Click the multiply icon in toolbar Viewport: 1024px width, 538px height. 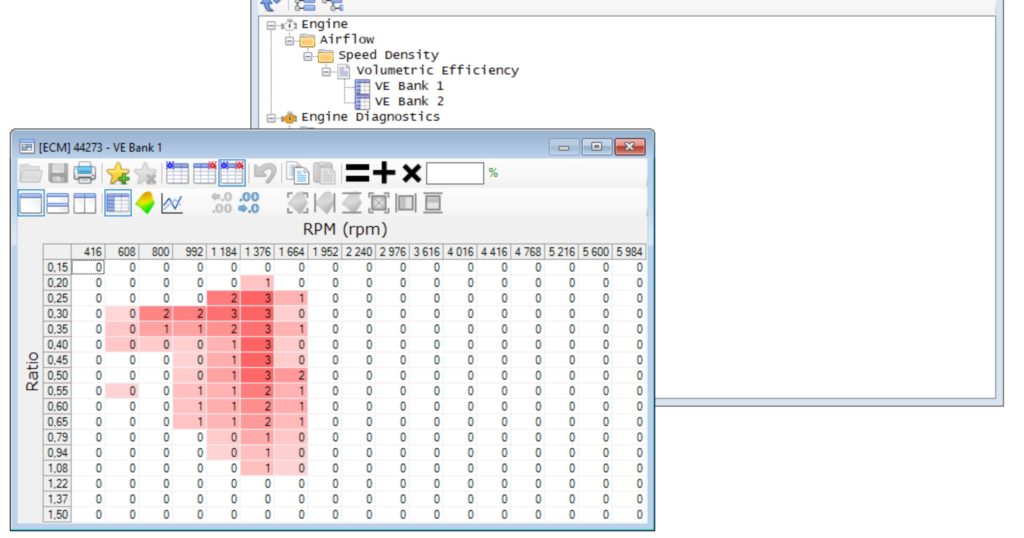tap(411, 173)
